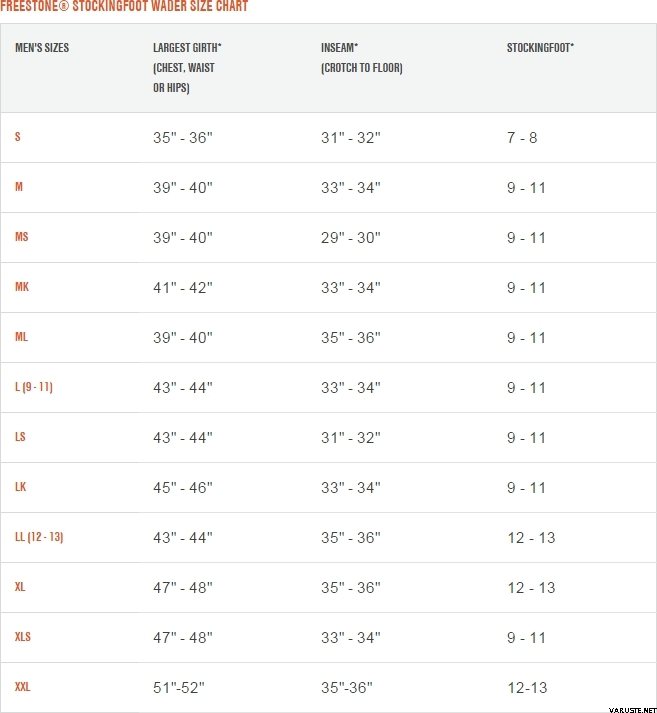The height and width of the screenshot is (713, 657).
Task: Click the Men's Sizes column header
Action: 42,48
